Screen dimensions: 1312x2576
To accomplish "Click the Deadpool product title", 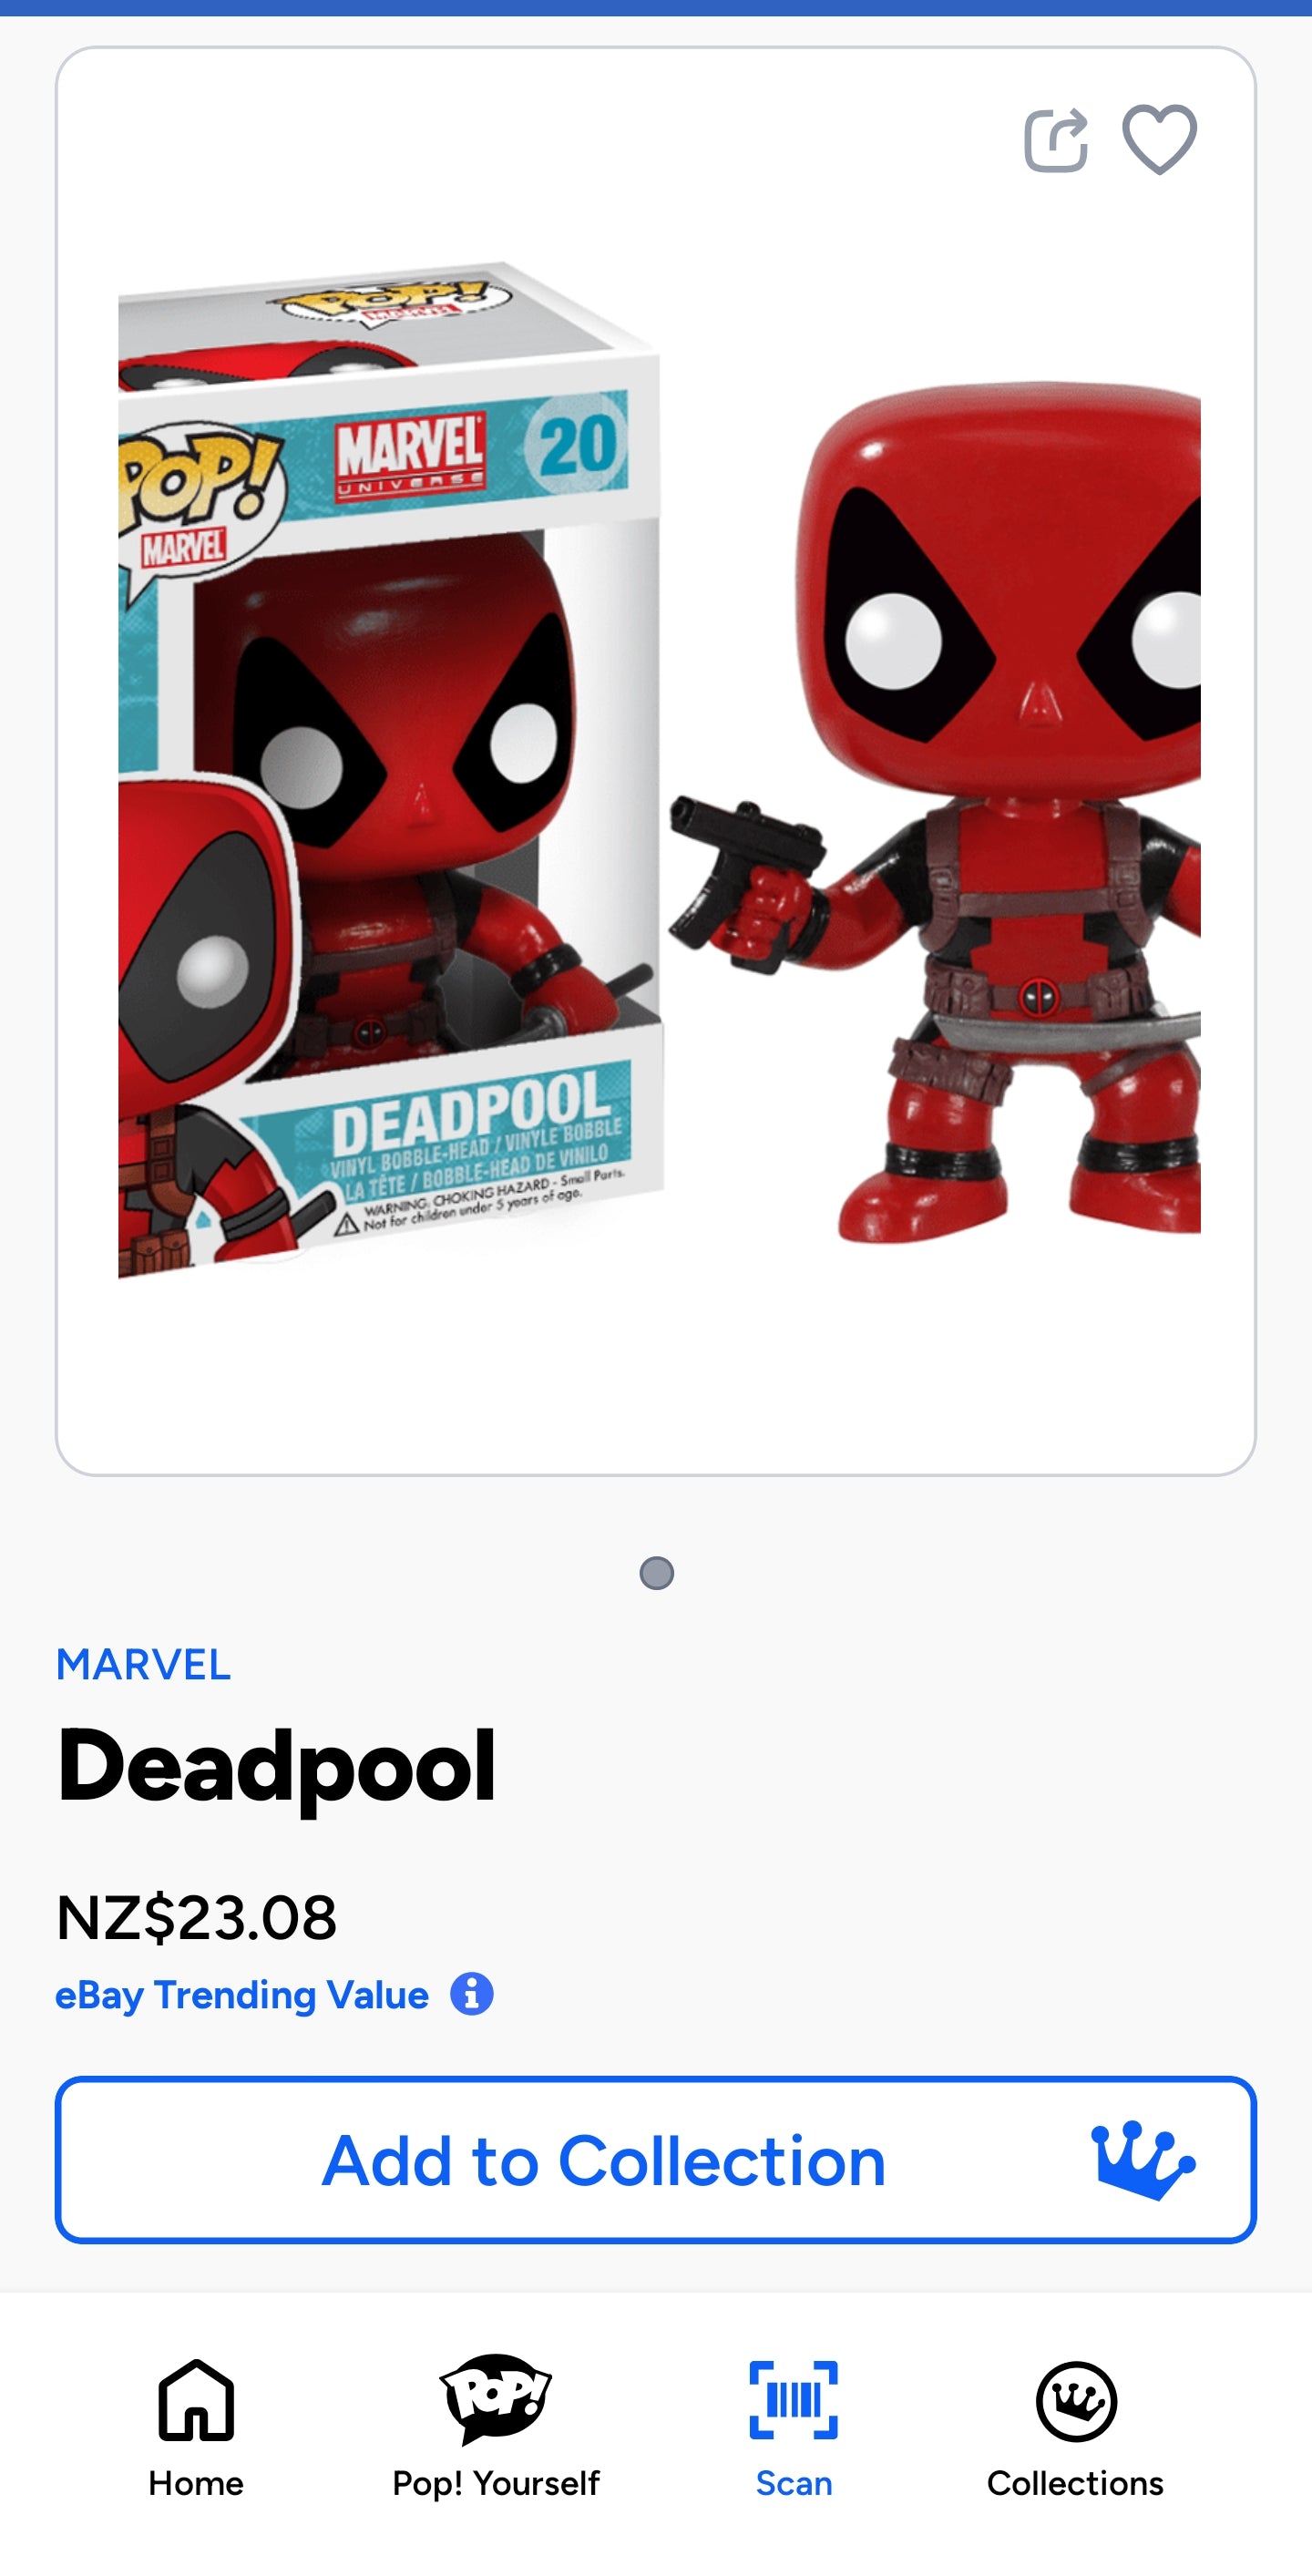I will point(277,1767).
